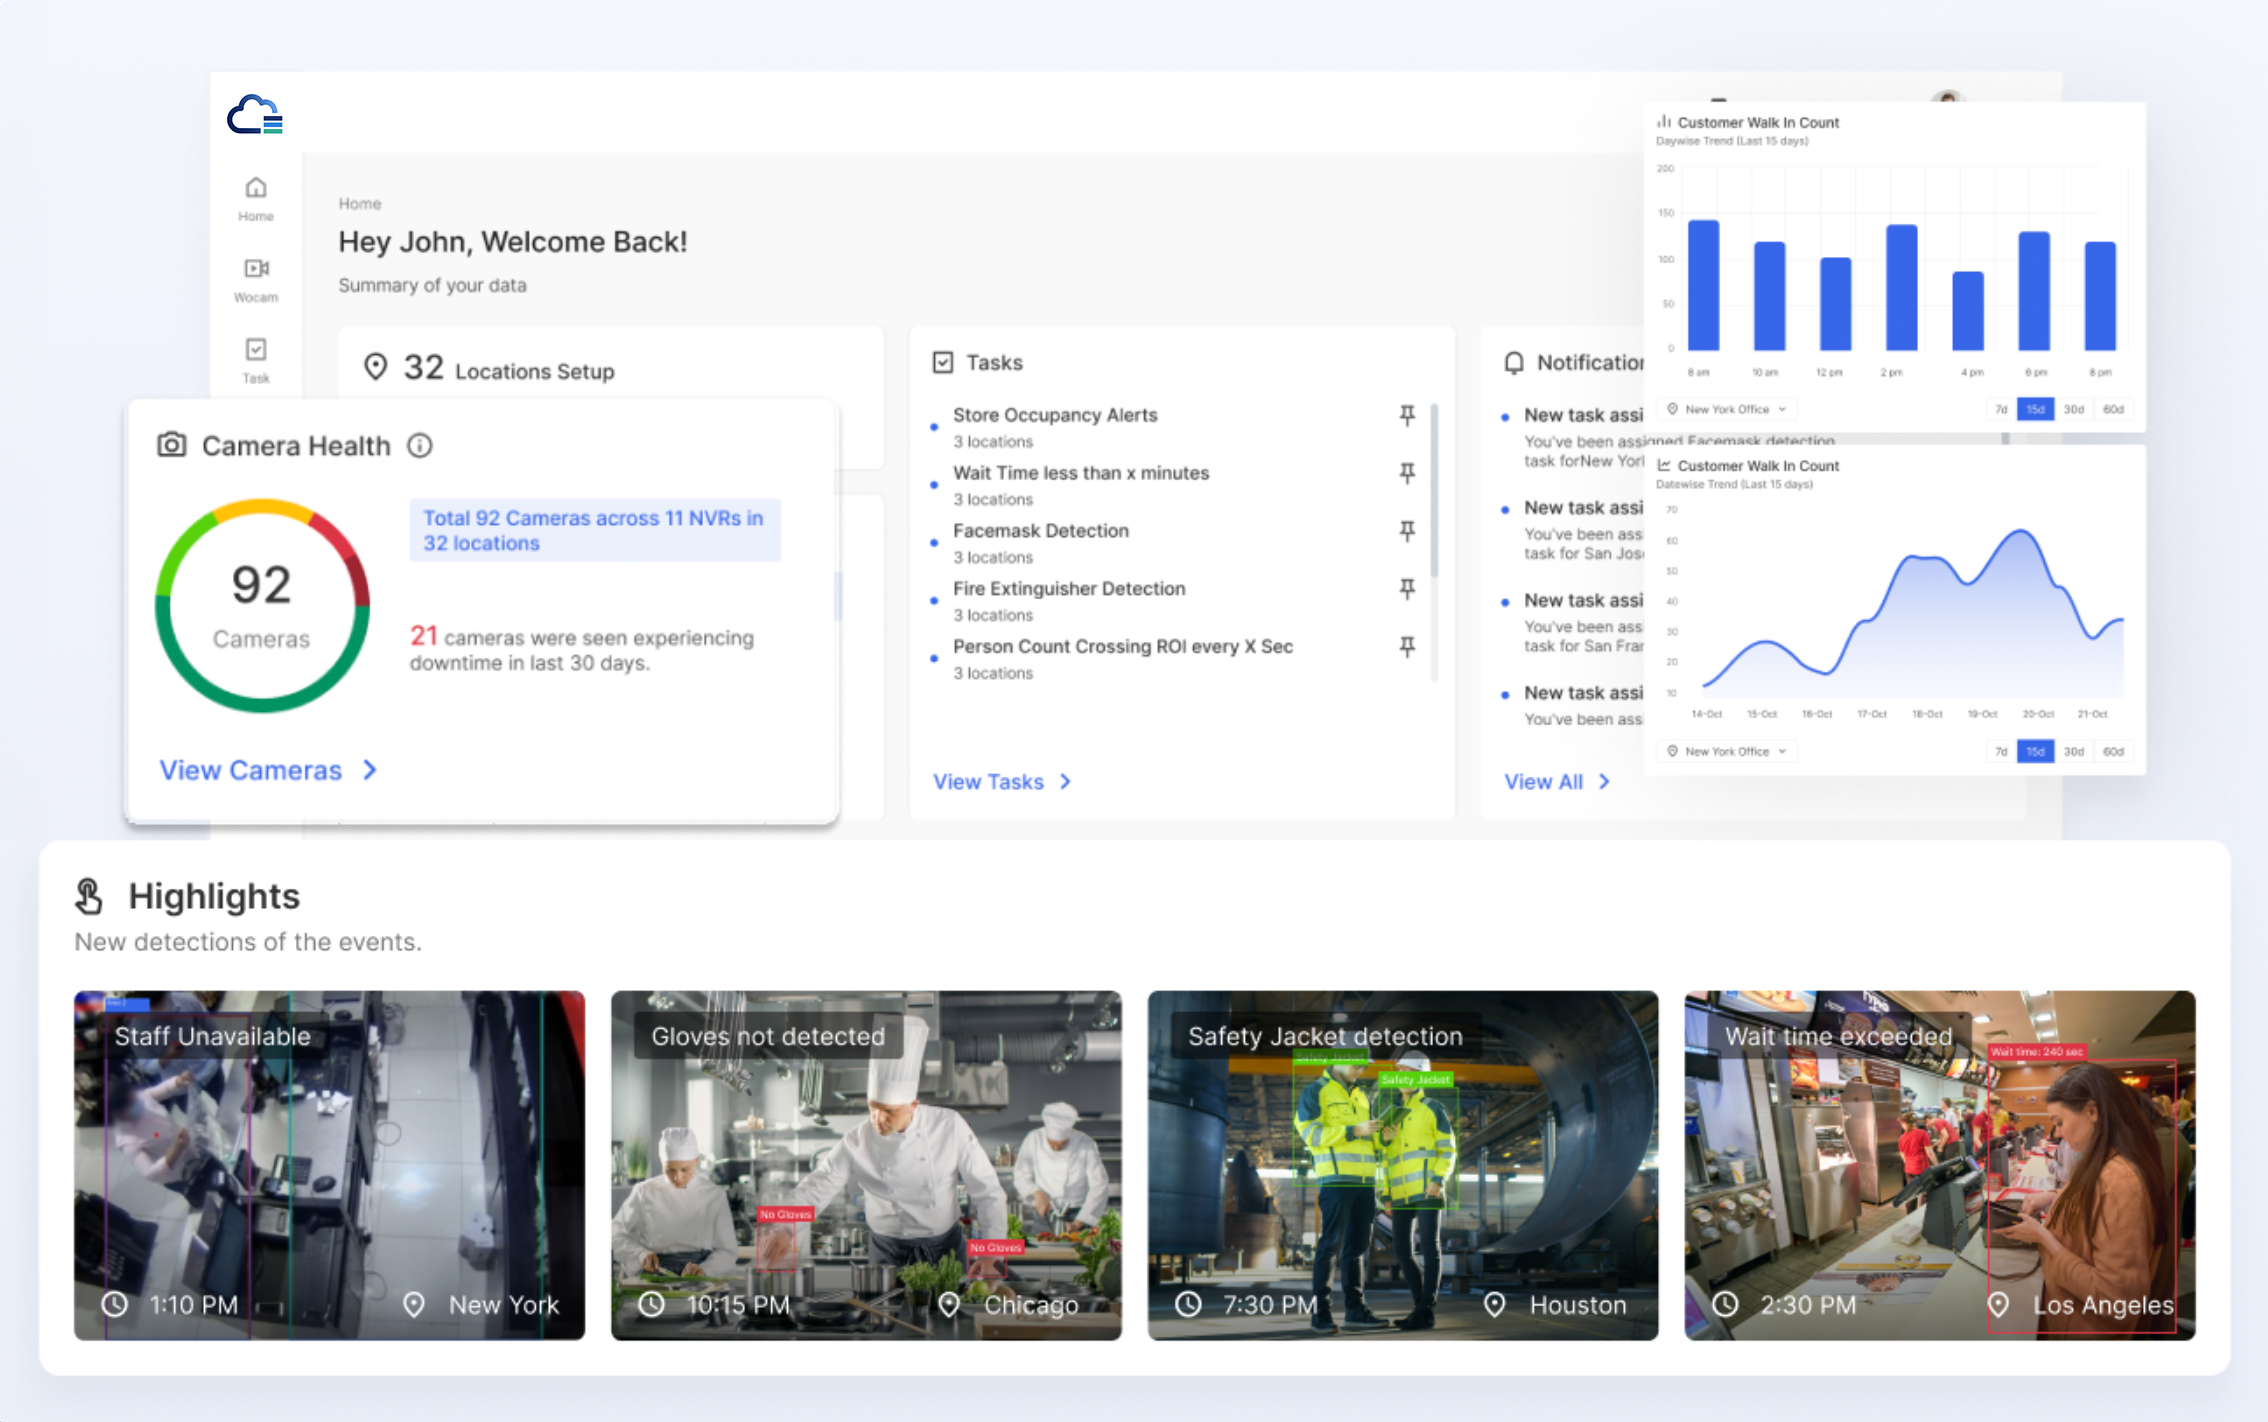Select 7d range on bar chart
The image size is (2268, 1422).
[x=2001, y=409]
